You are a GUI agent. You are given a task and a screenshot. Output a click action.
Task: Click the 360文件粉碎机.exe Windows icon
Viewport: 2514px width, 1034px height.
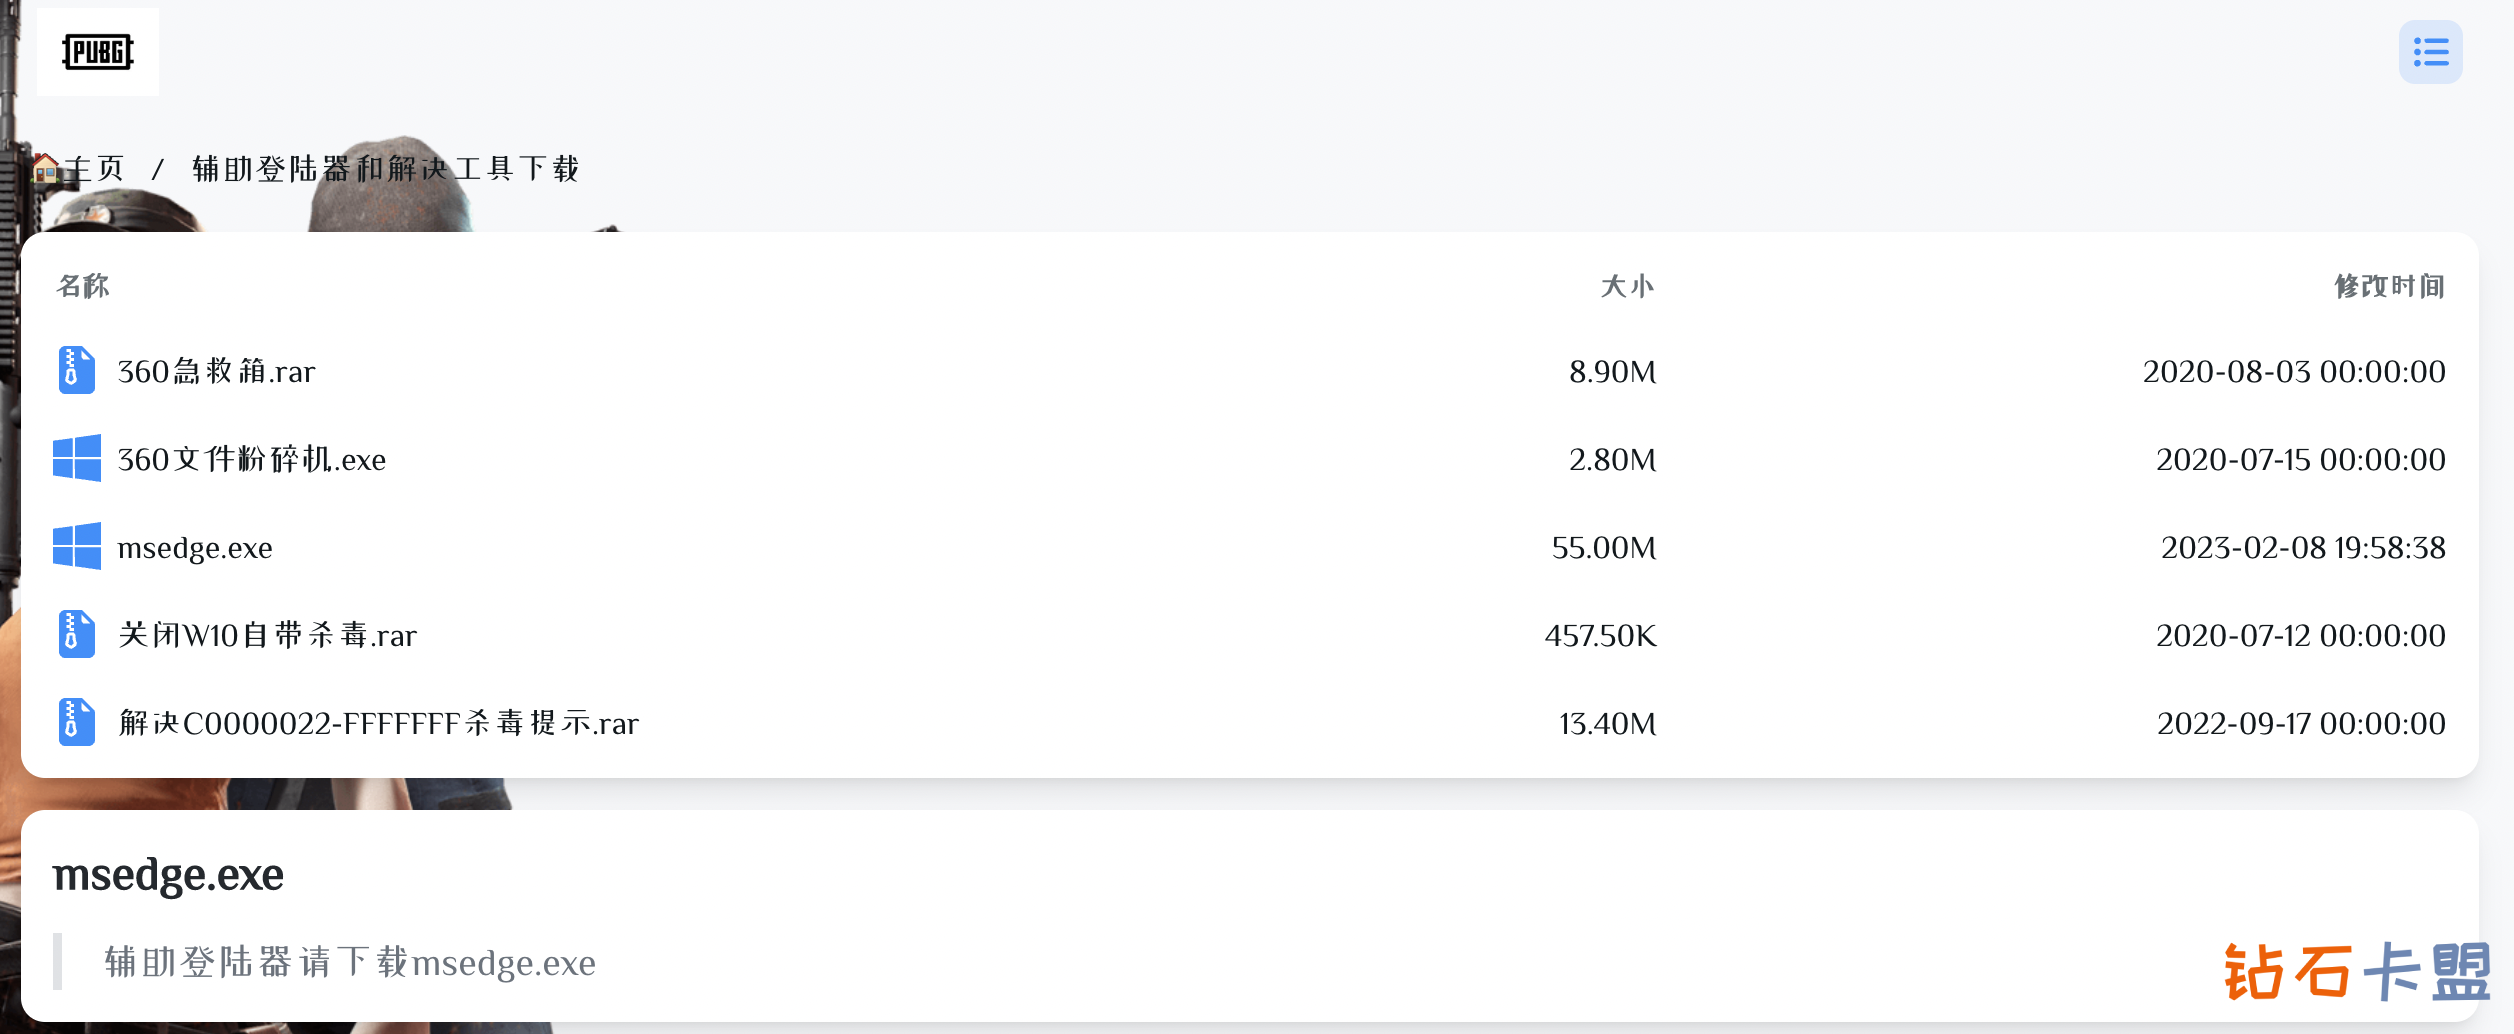(76, 459)
